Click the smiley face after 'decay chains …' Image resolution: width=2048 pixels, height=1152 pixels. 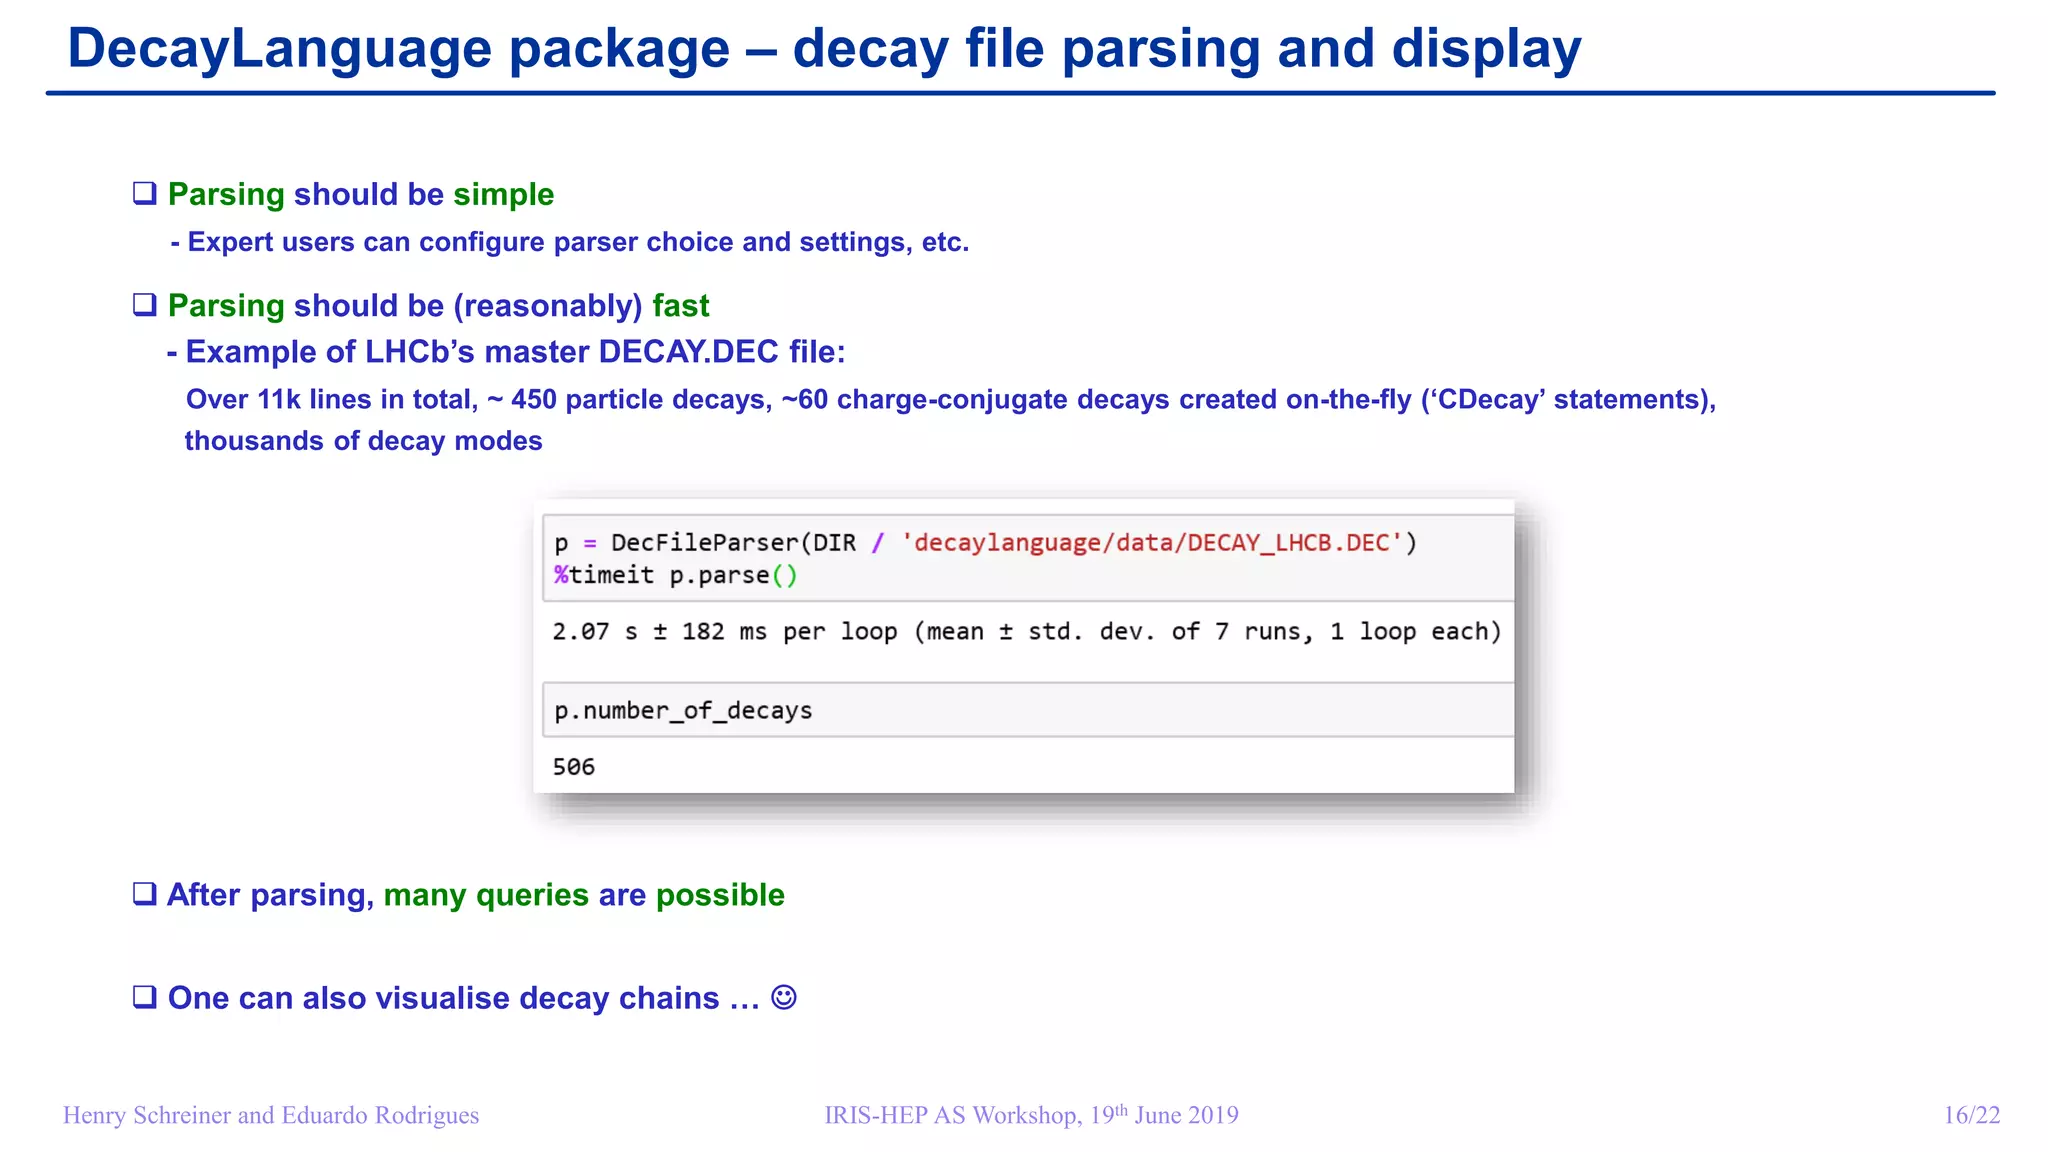[784, 997]
